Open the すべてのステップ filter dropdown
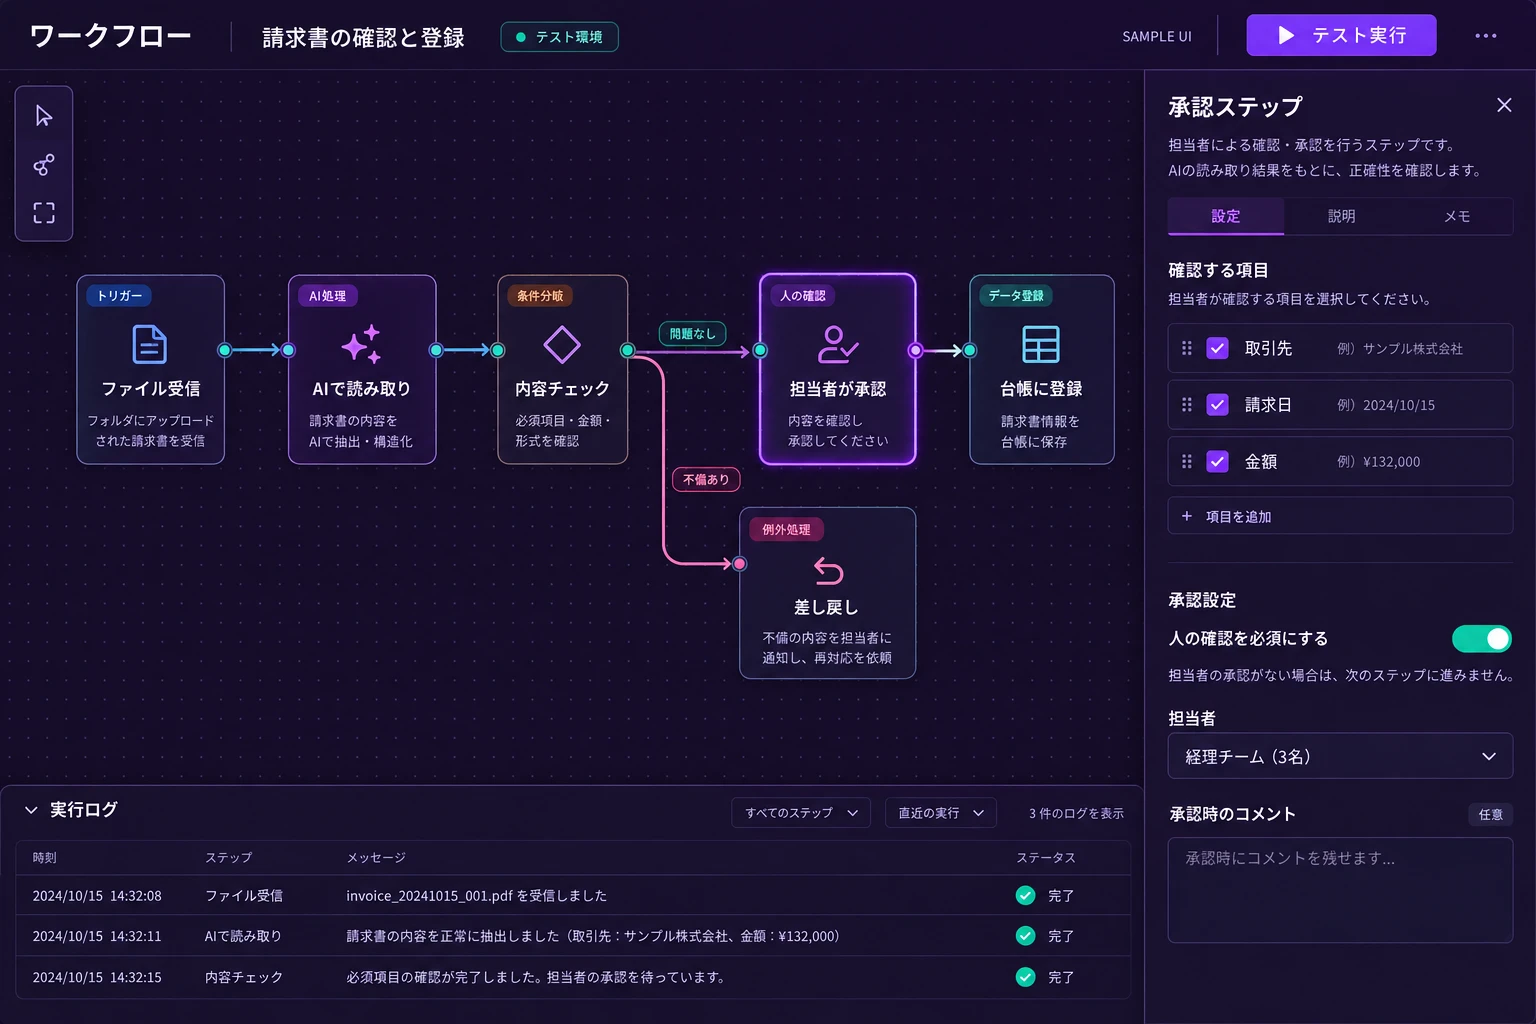Screen dimensions: 1536x1024 coord(801,813)
